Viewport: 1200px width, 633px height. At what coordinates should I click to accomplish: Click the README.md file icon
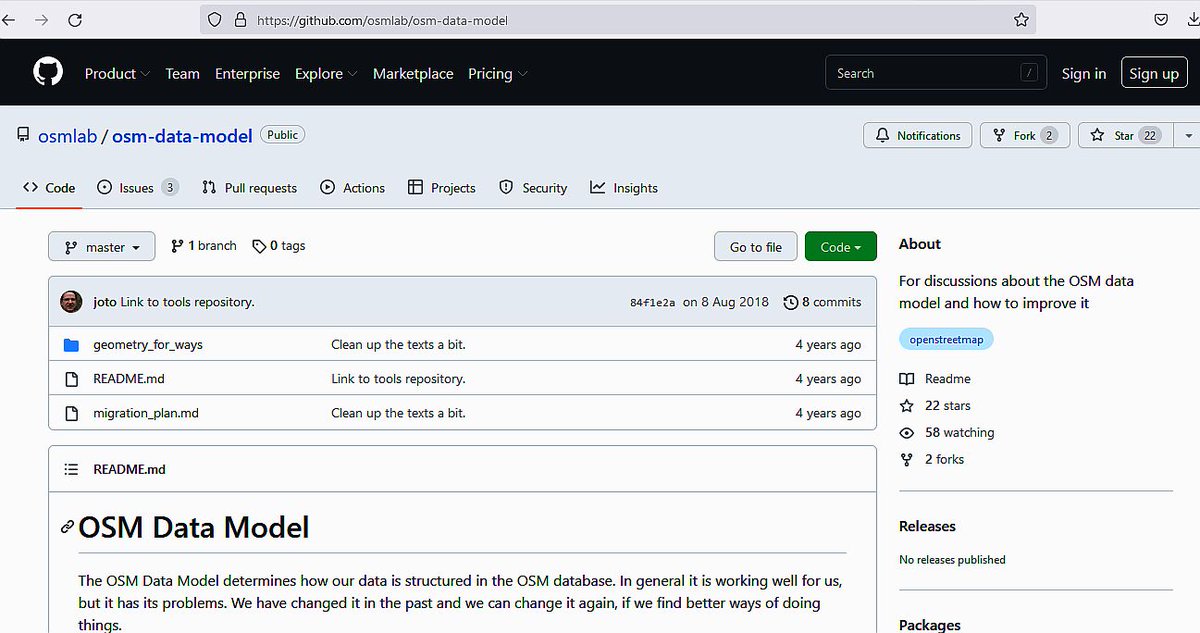coord(71,379)
